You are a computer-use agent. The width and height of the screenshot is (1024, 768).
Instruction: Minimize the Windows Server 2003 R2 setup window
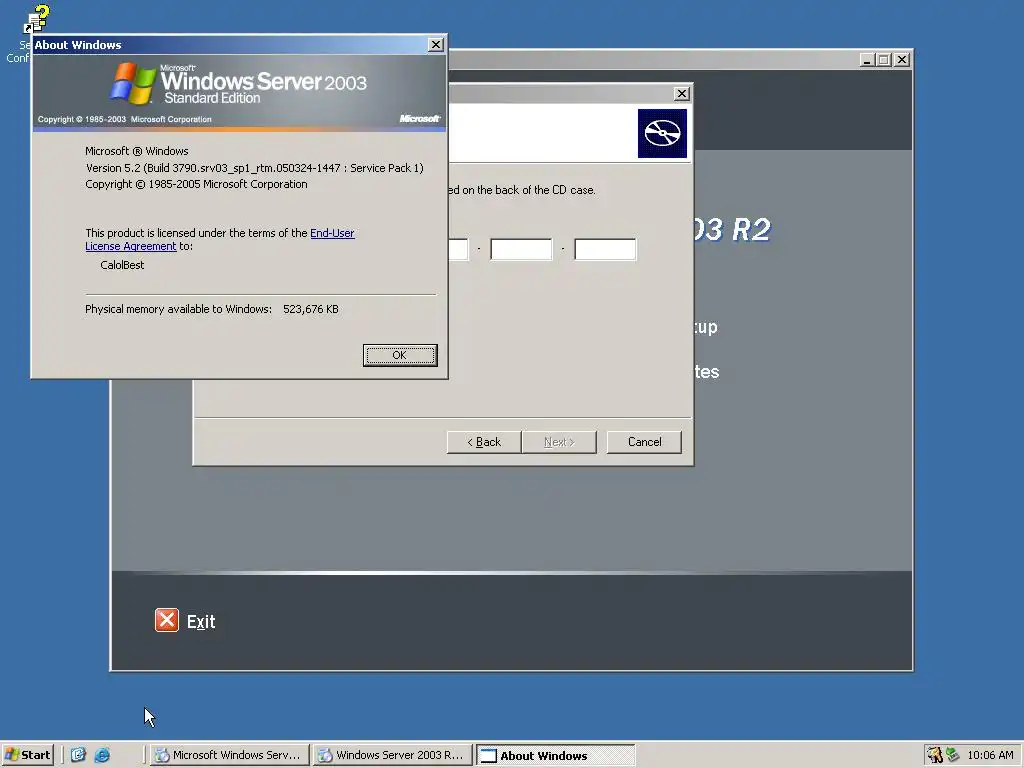(x=867, y=59)
